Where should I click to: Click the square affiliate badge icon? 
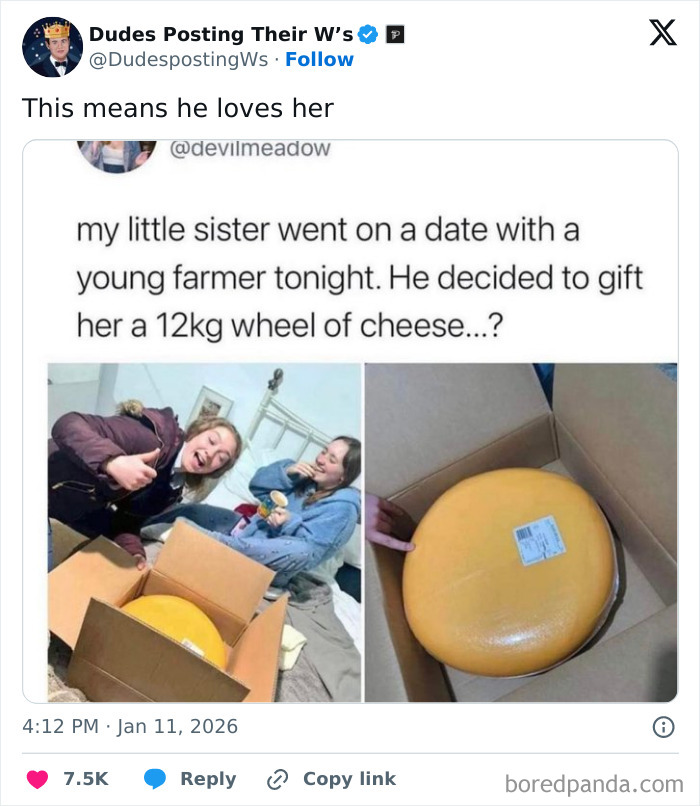(x=395, y=35)
